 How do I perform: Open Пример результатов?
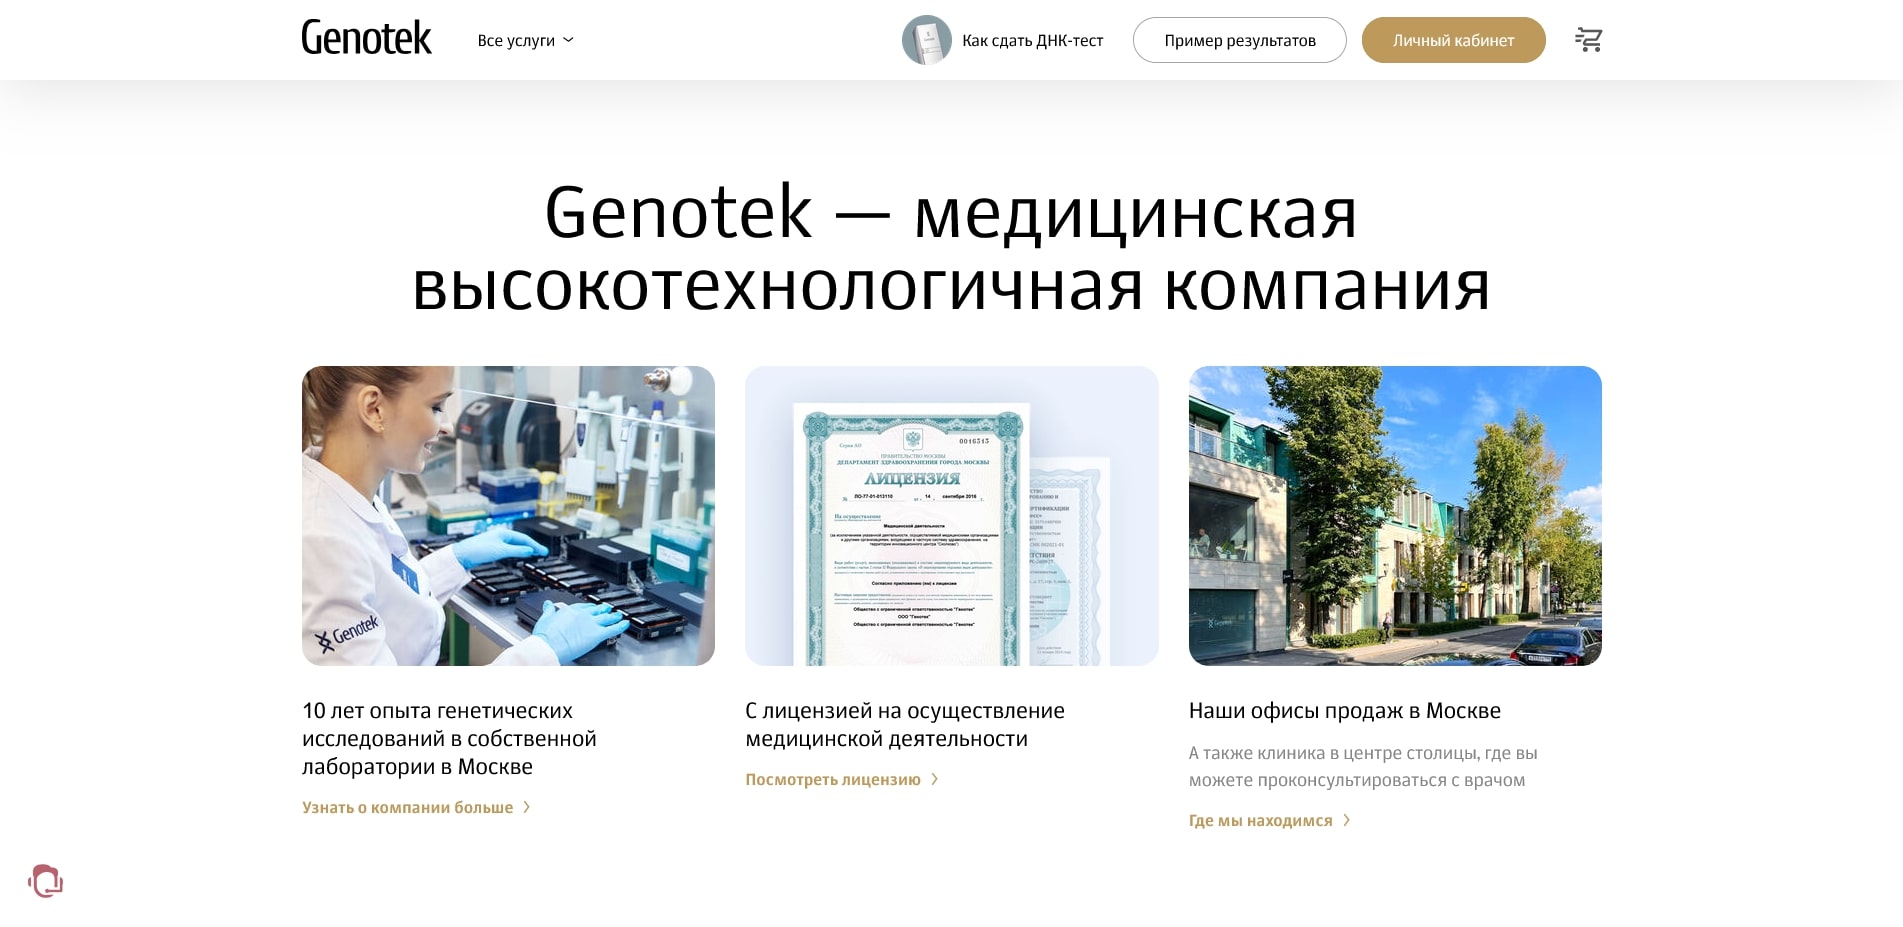[x=1239, y=40]
